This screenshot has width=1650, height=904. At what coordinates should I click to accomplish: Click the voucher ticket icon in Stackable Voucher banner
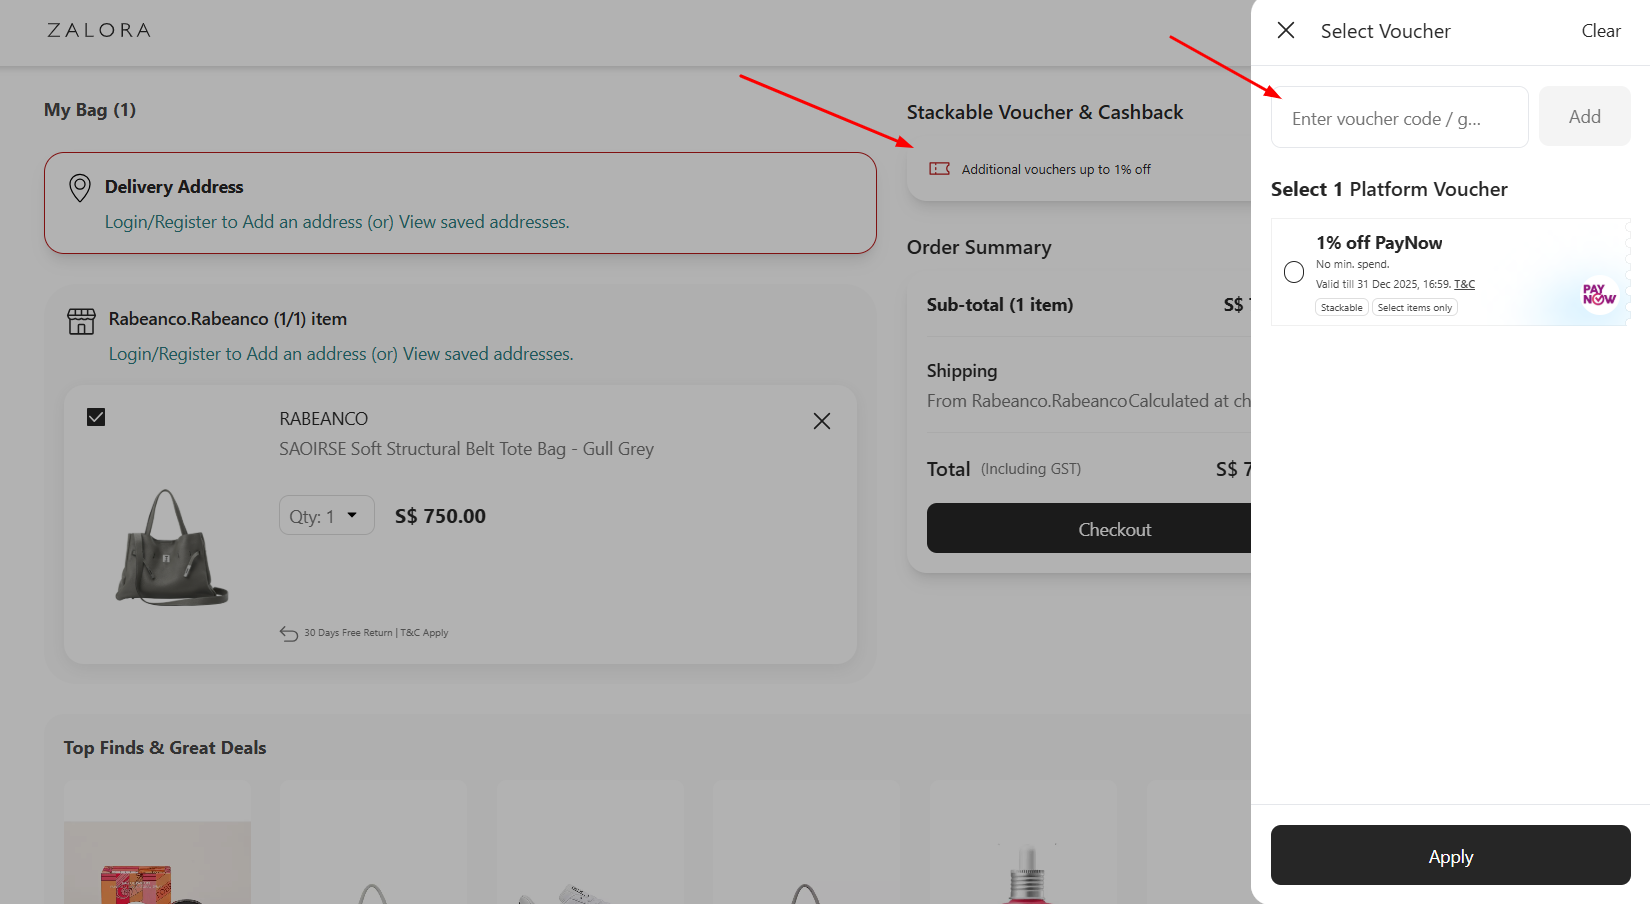(x=940, y=169)
